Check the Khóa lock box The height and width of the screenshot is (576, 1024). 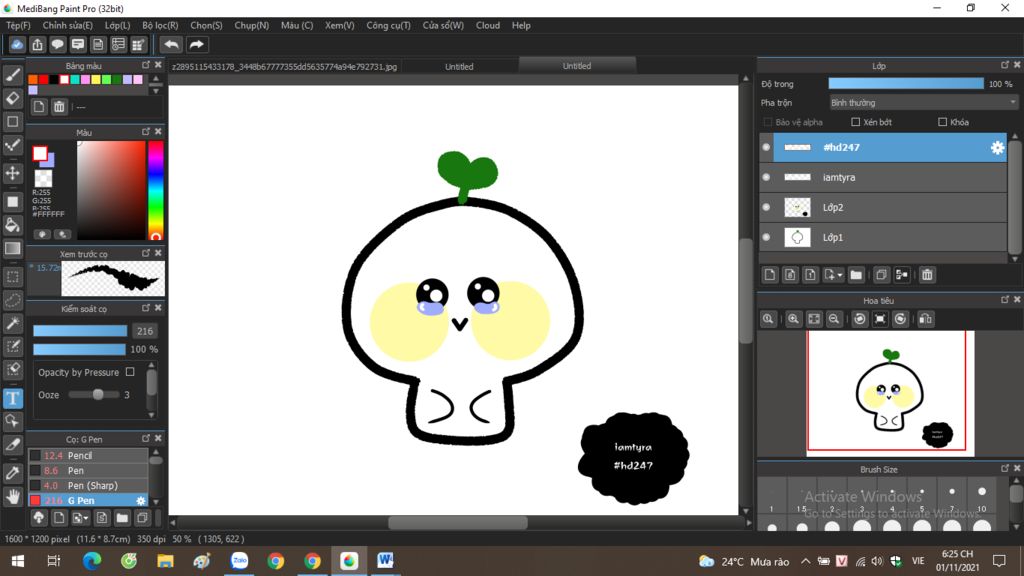(x=942, y=122)
